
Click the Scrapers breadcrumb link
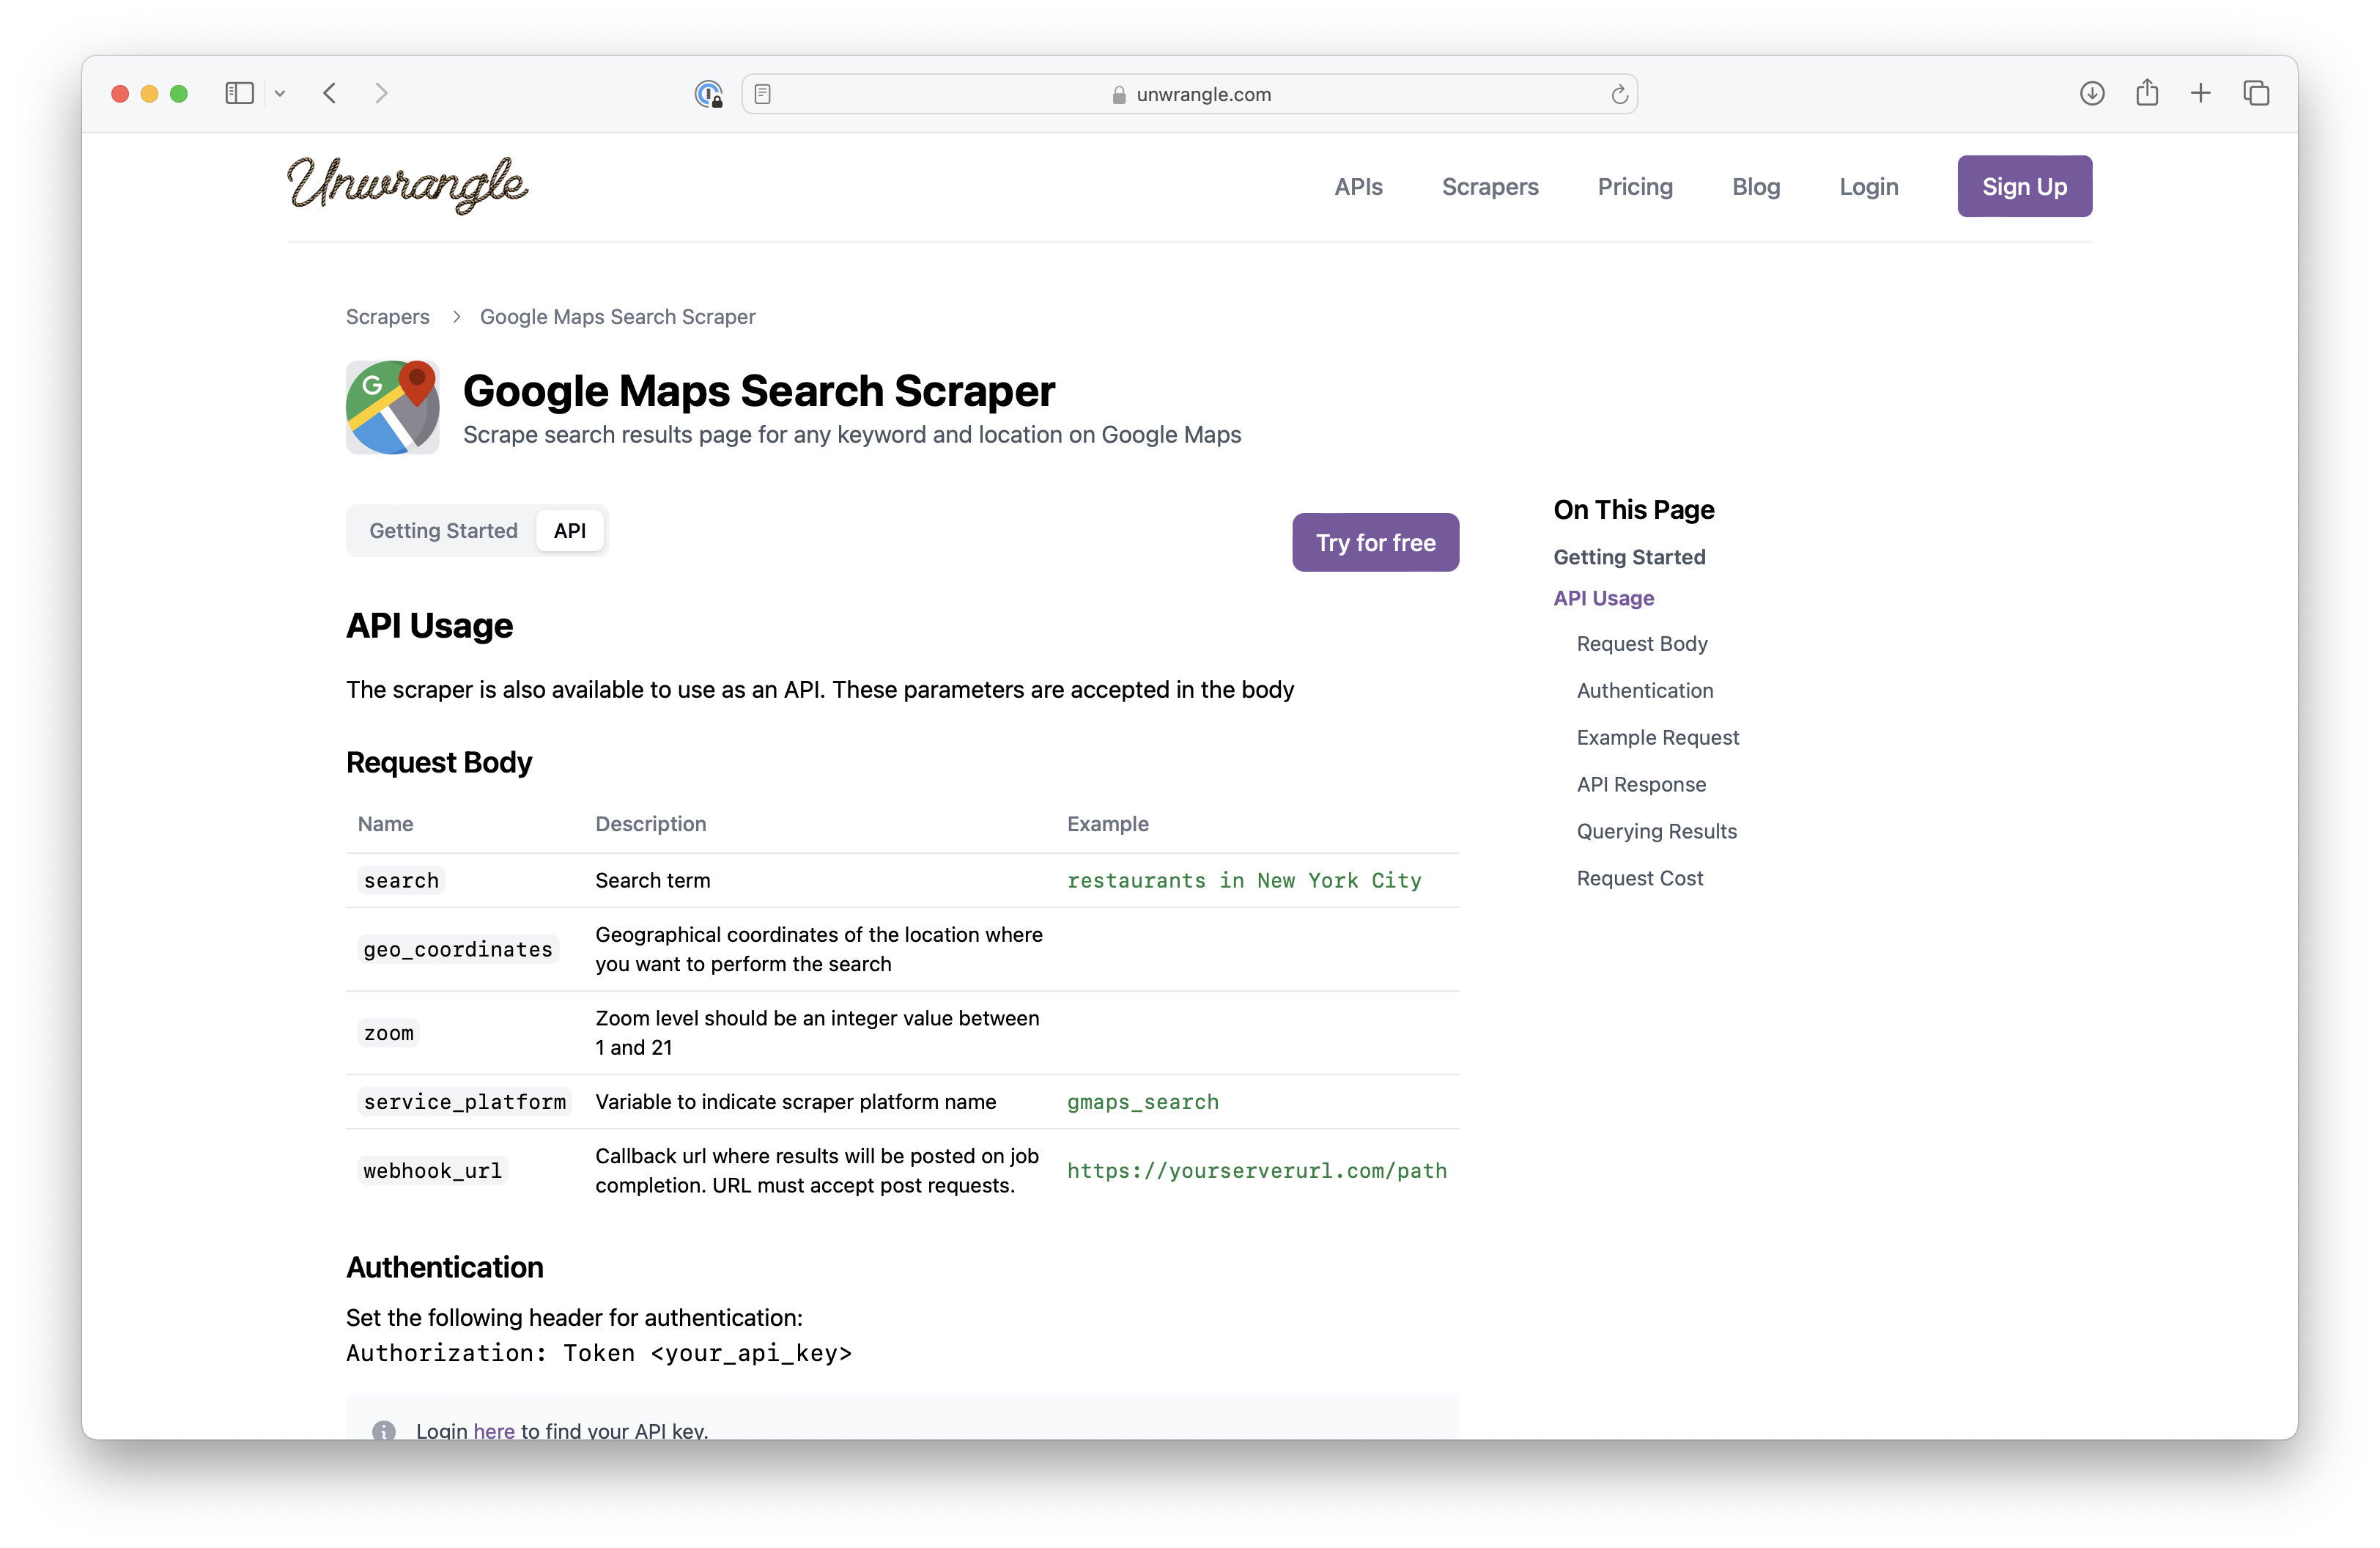[388, 317]
